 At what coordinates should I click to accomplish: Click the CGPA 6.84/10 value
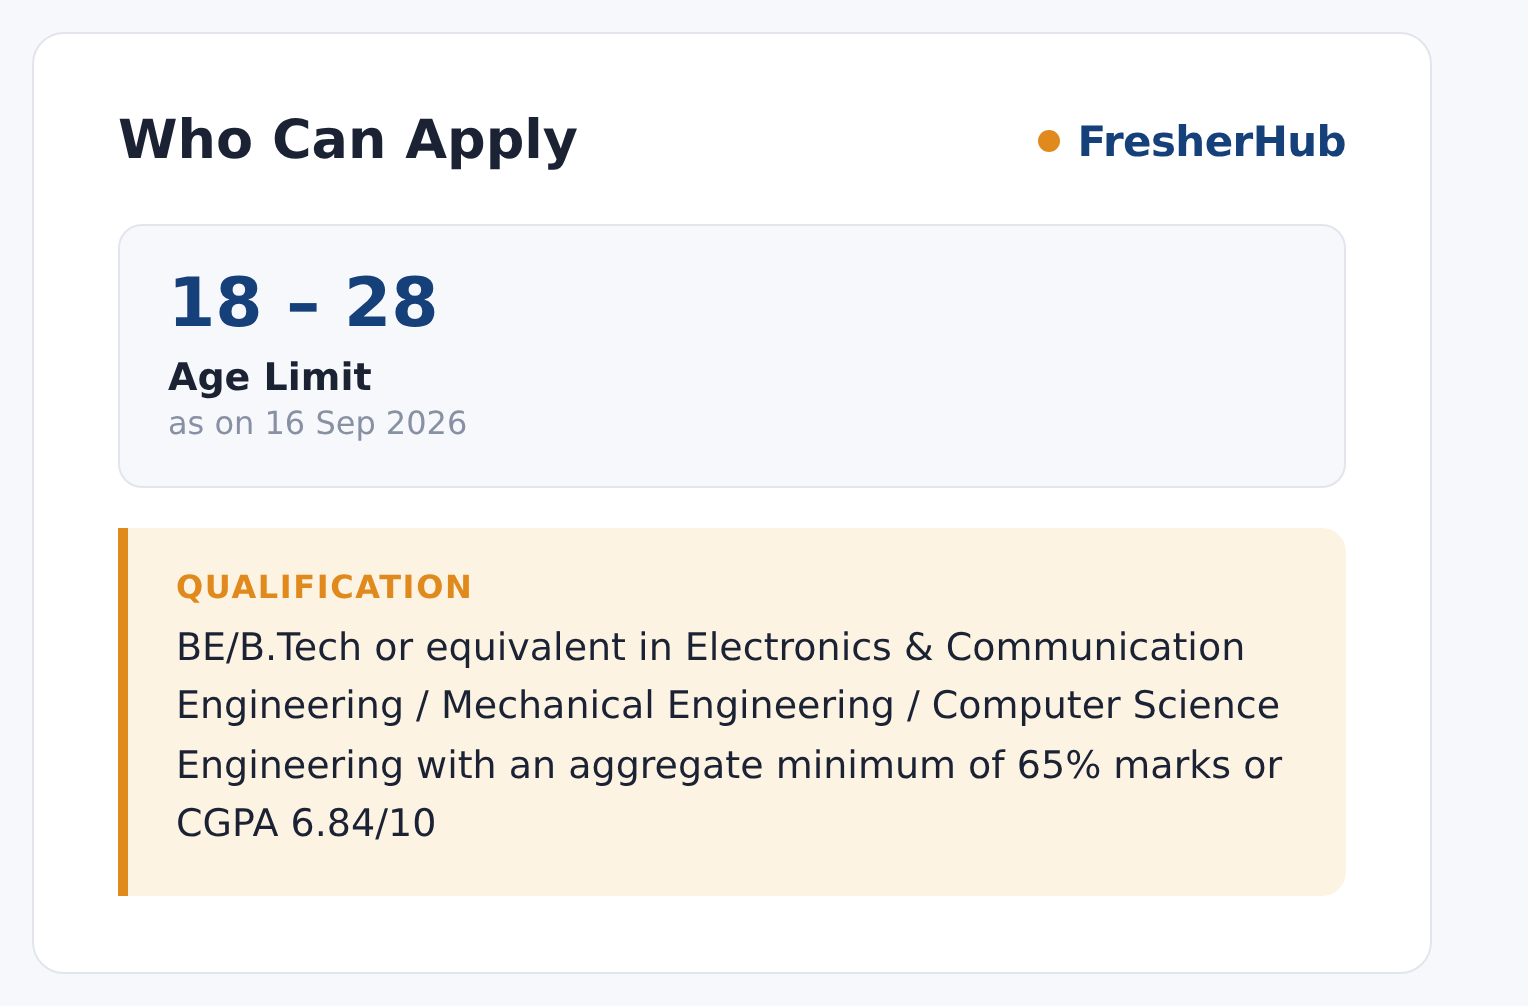point(306,824)
